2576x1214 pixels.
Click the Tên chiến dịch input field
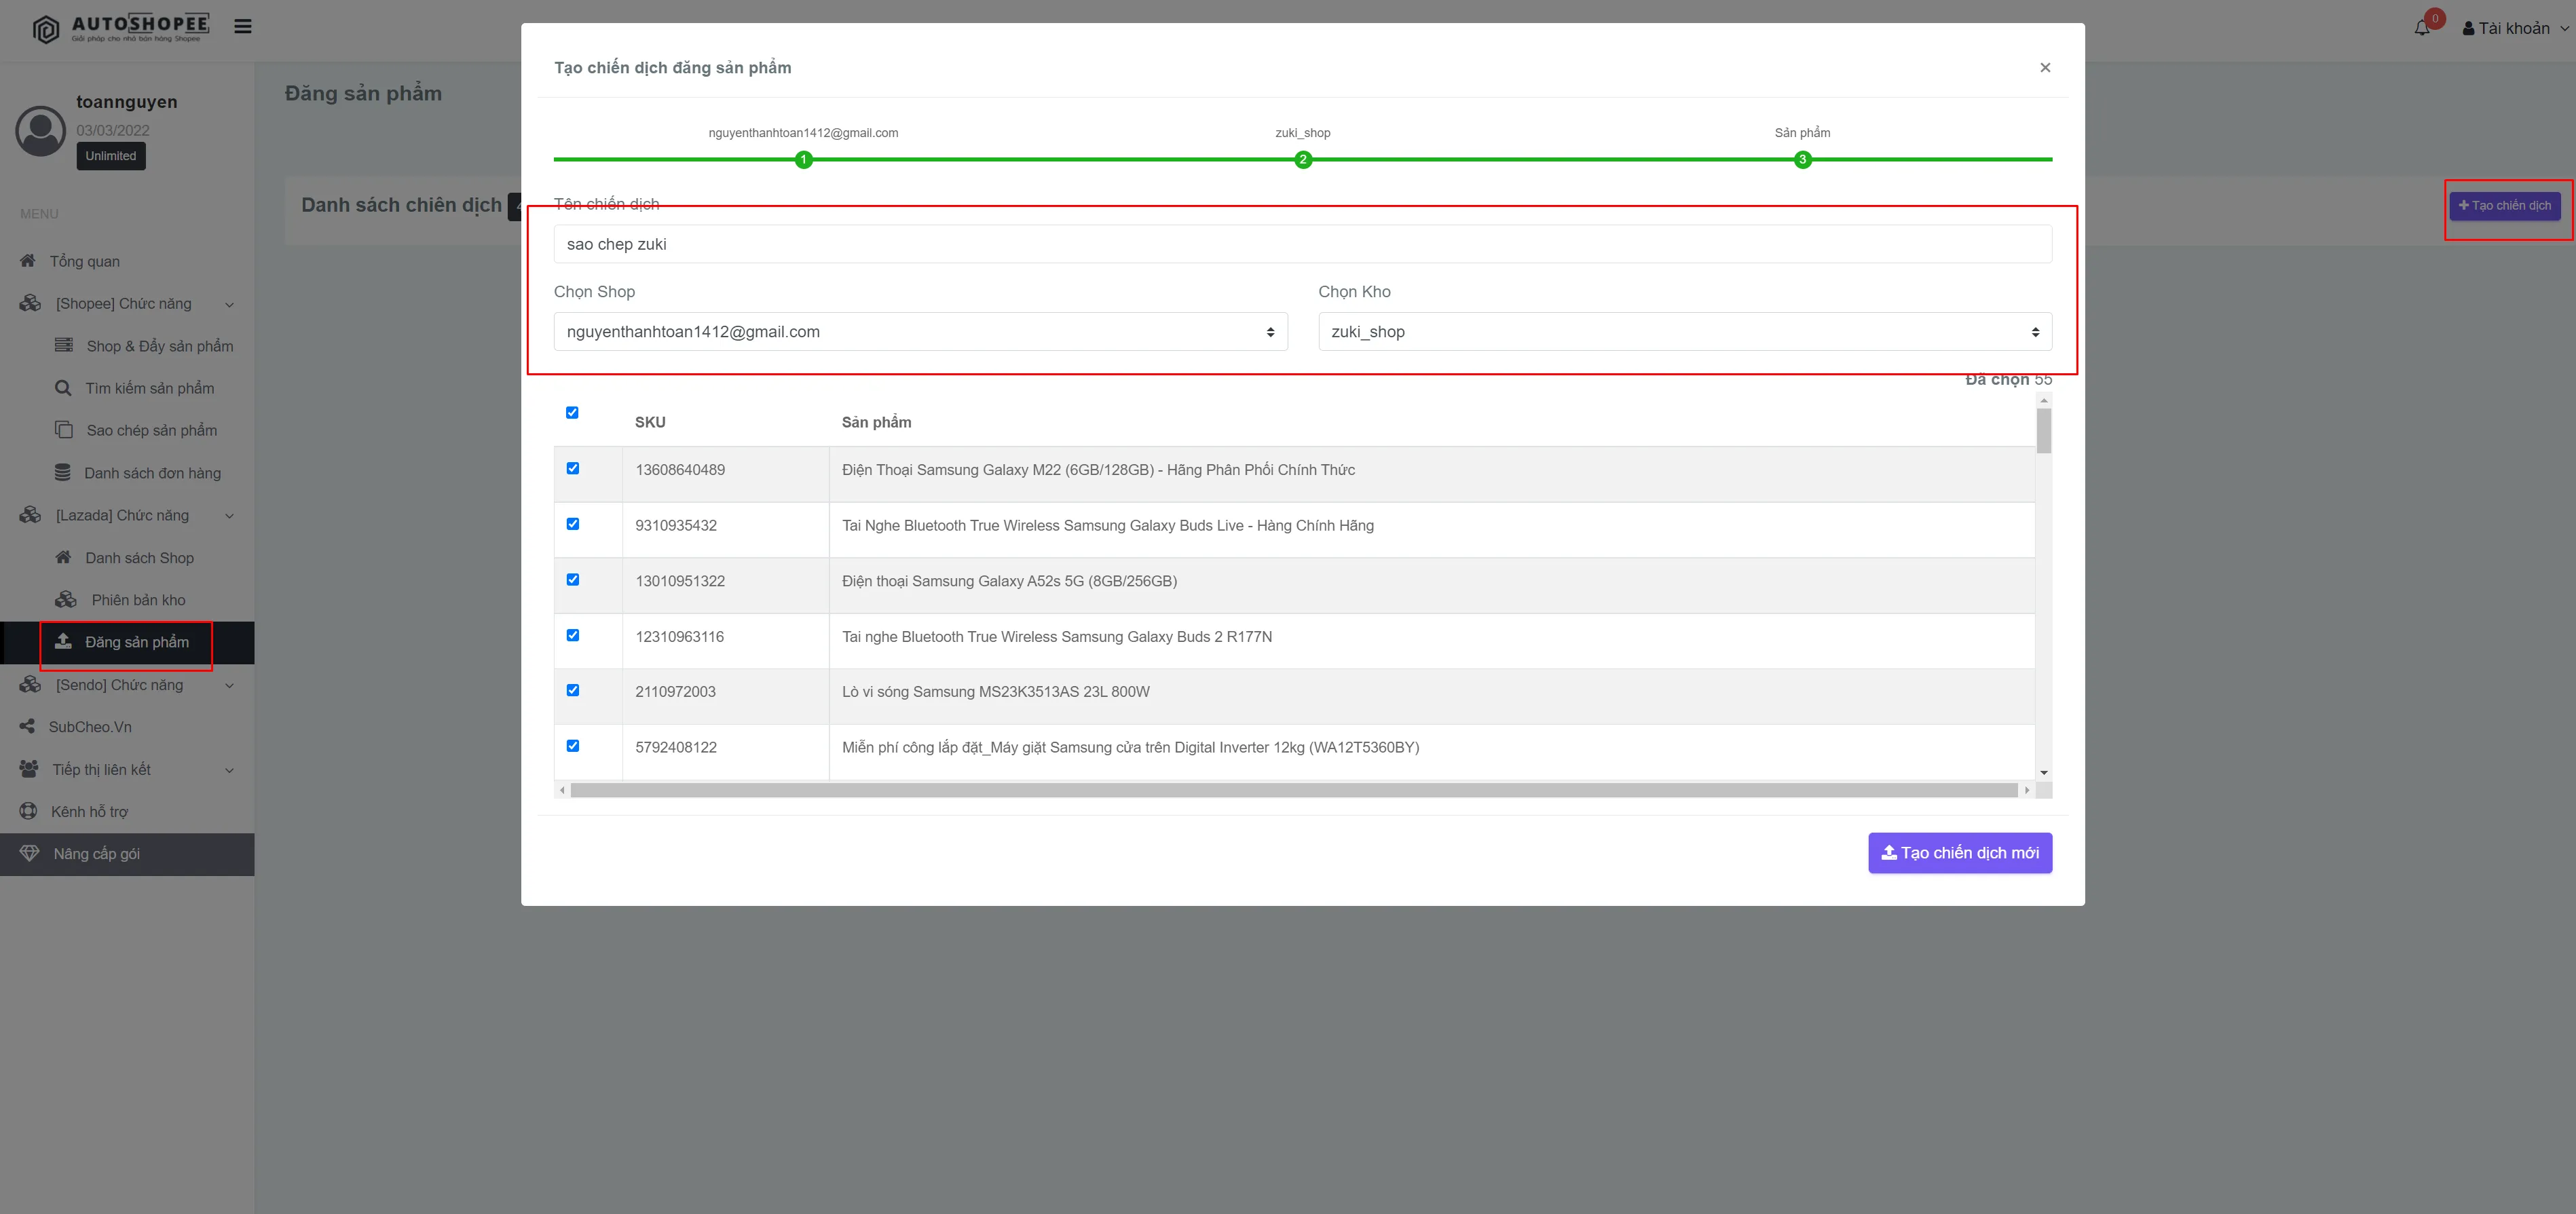coord(1303,244)
